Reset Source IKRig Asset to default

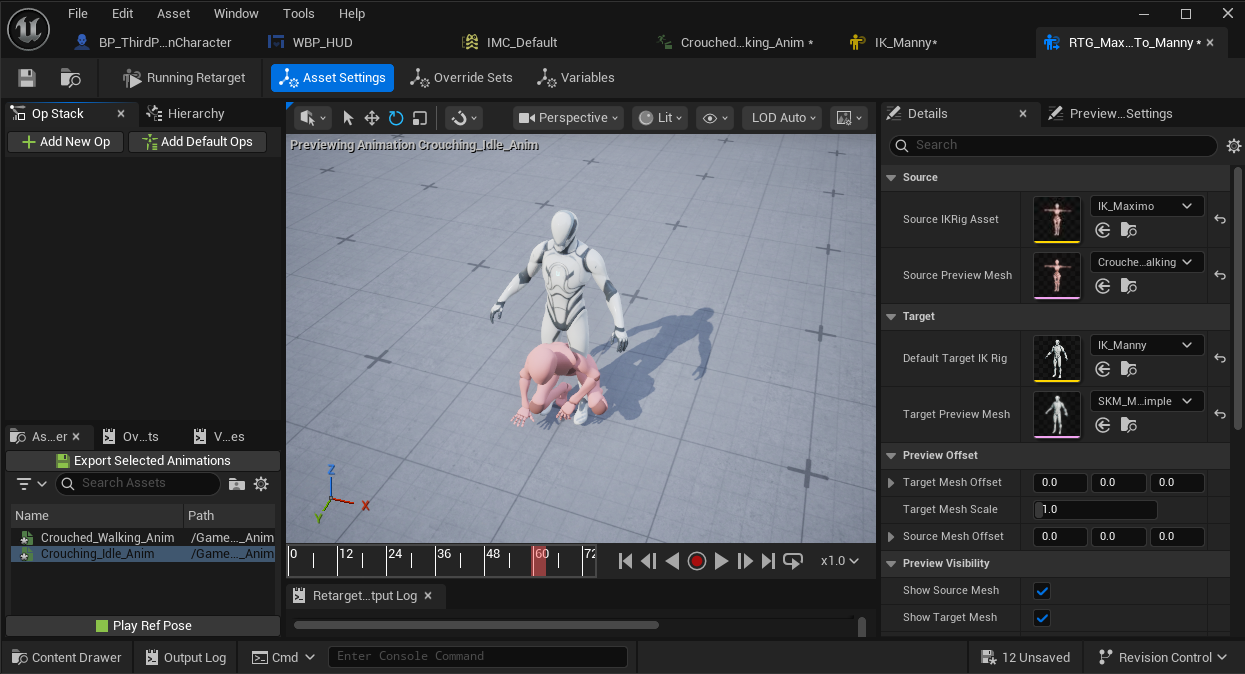click(1220, 220)
